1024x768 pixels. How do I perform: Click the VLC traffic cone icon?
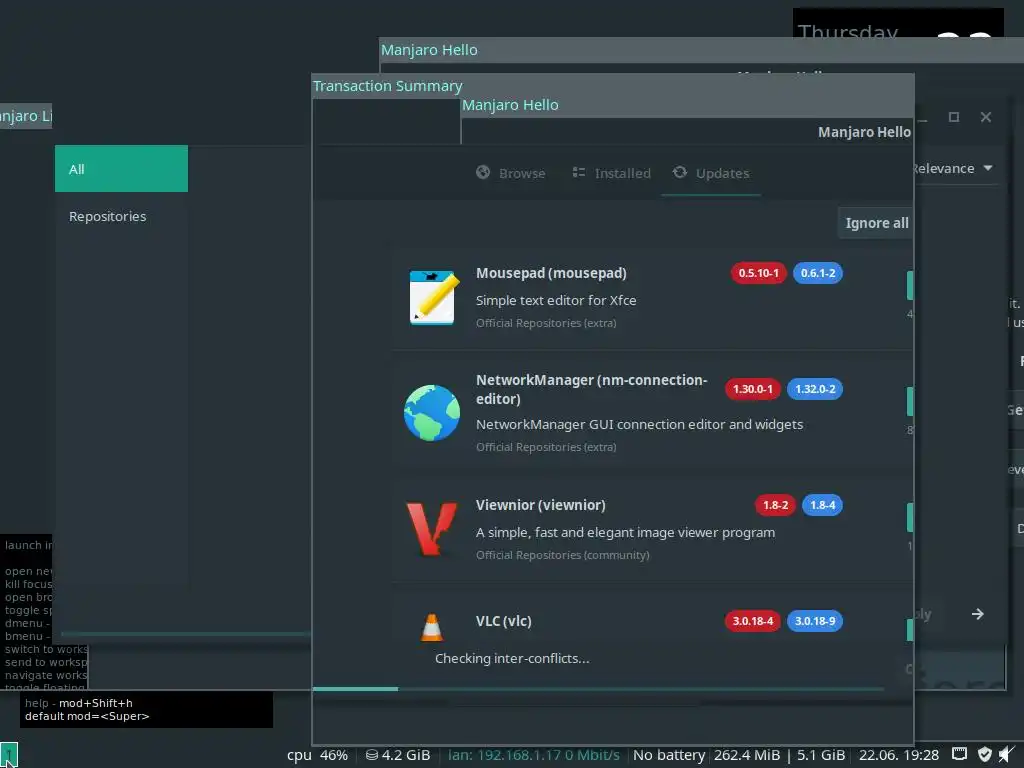click(x=432, y=628)
